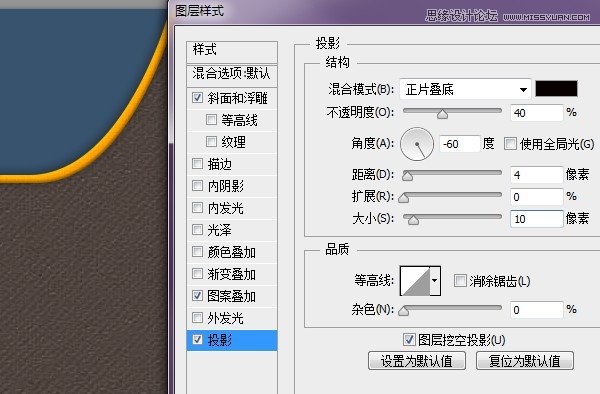Tick the 内阴影 checkbox

tap(197, 186)
